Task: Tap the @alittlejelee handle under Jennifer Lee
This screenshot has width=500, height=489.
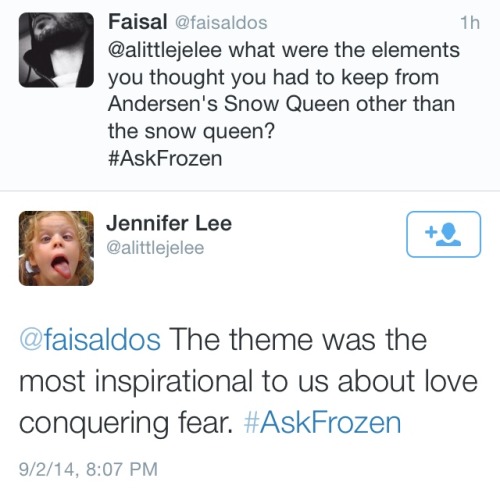Action: pos(155,248)
